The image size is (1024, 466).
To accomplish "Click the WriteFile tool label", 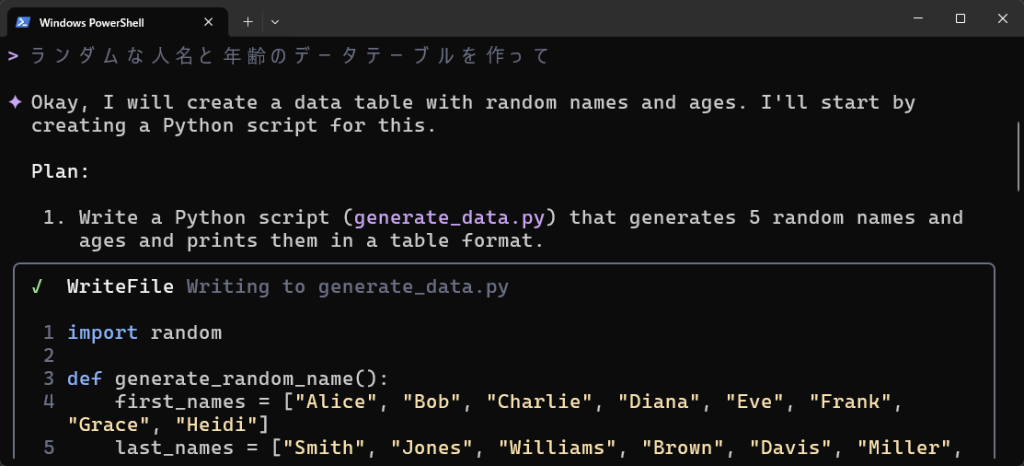I will tap(120, 287).
